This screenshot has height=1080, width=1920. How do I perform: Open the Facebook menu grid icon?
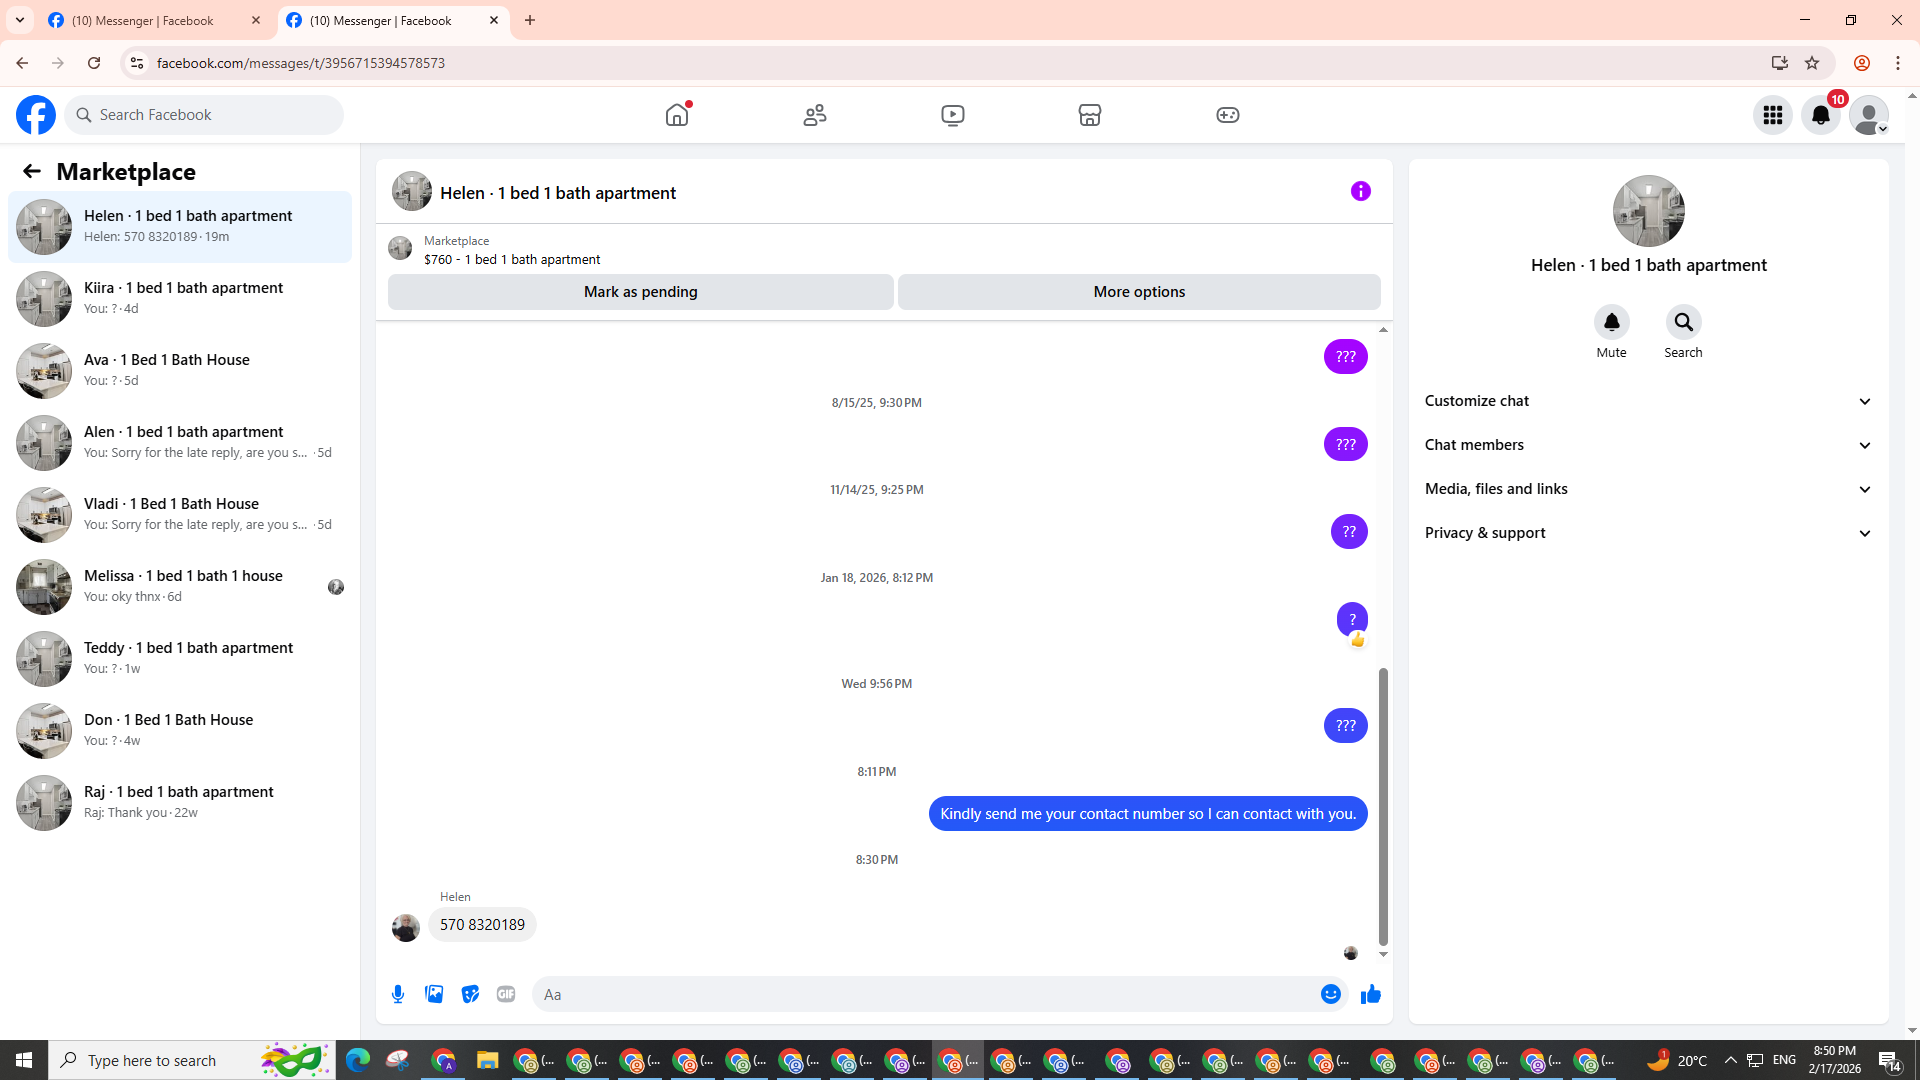tap(1772, 115)
